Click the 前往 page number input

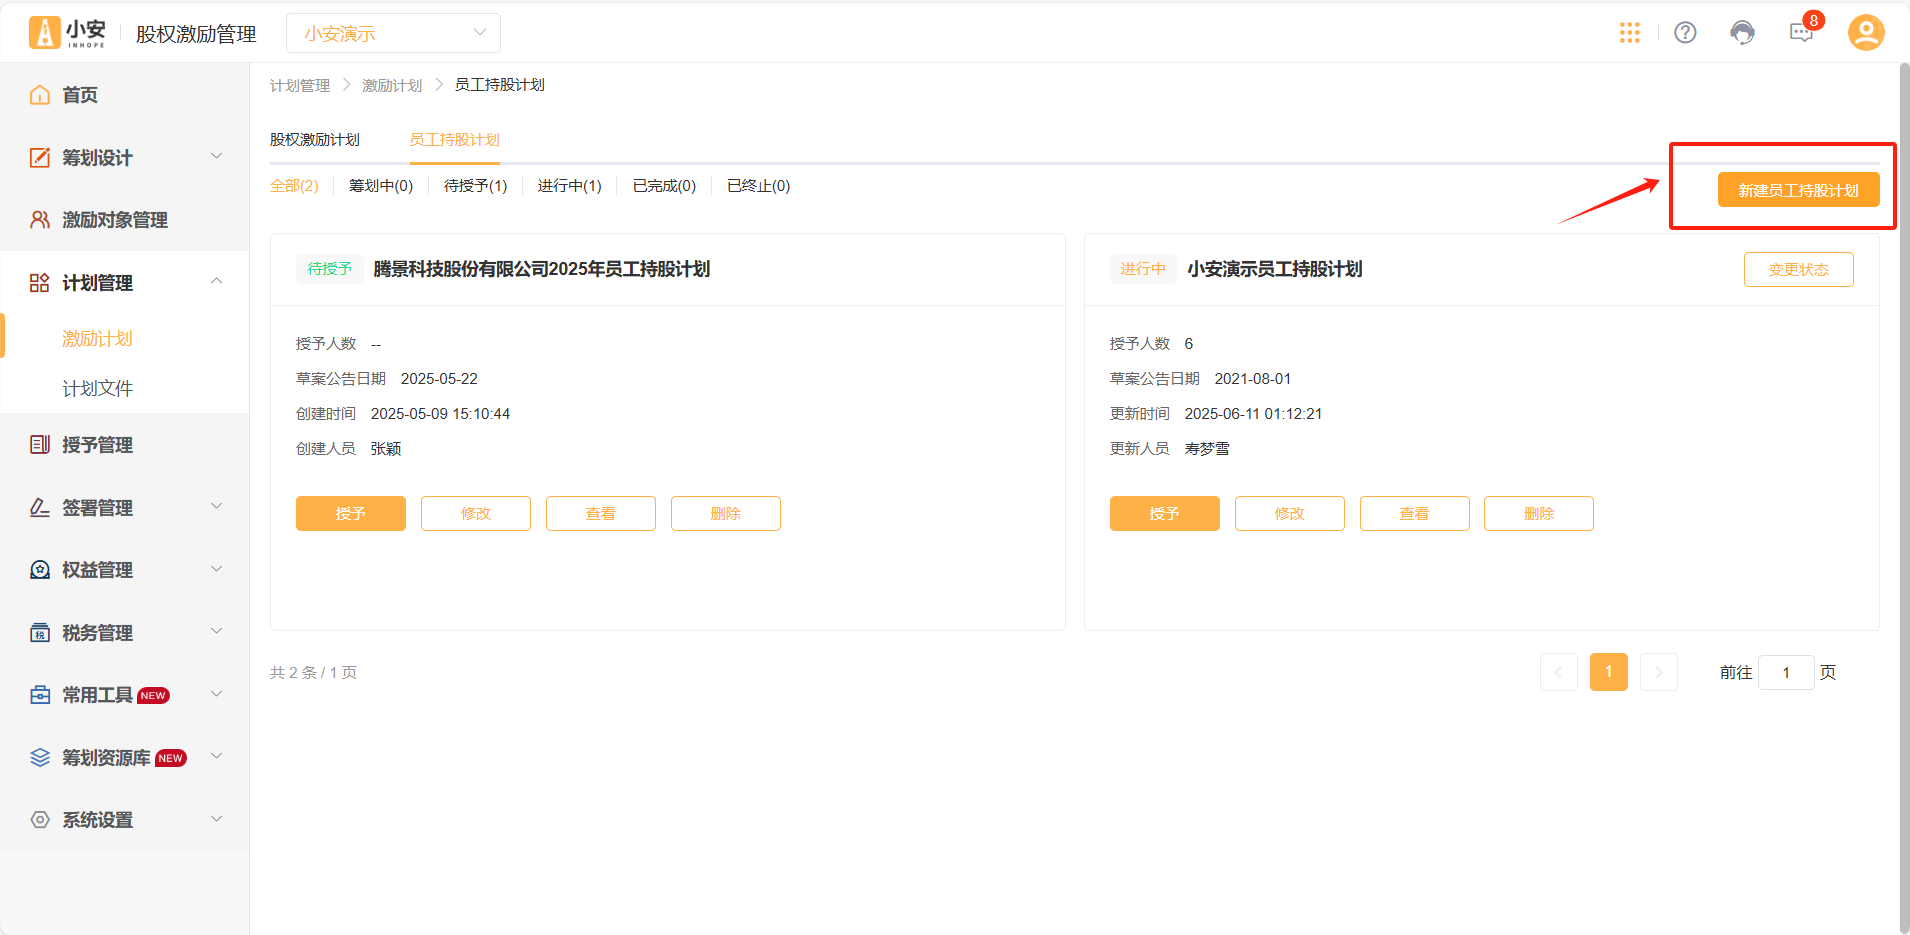[x=1786, y=672]
